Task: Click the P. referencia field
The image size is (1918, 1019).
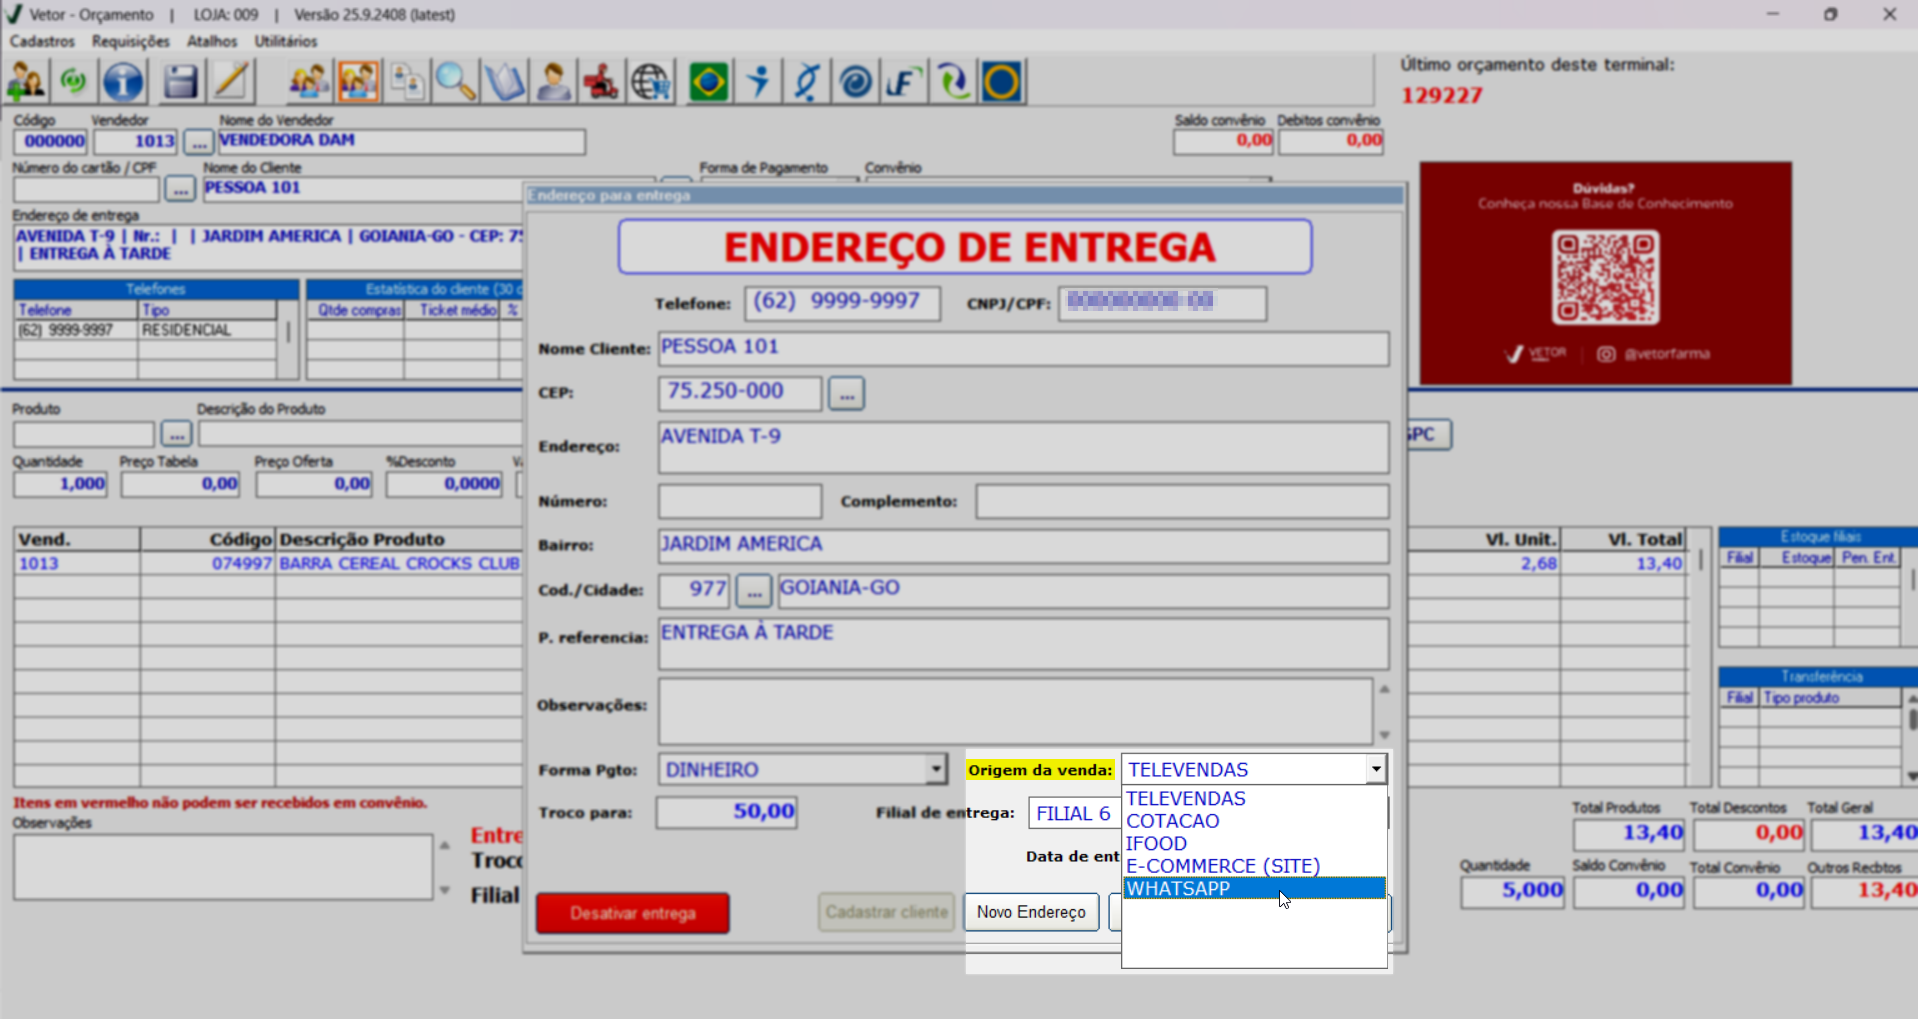Action: coord(1023,644)
